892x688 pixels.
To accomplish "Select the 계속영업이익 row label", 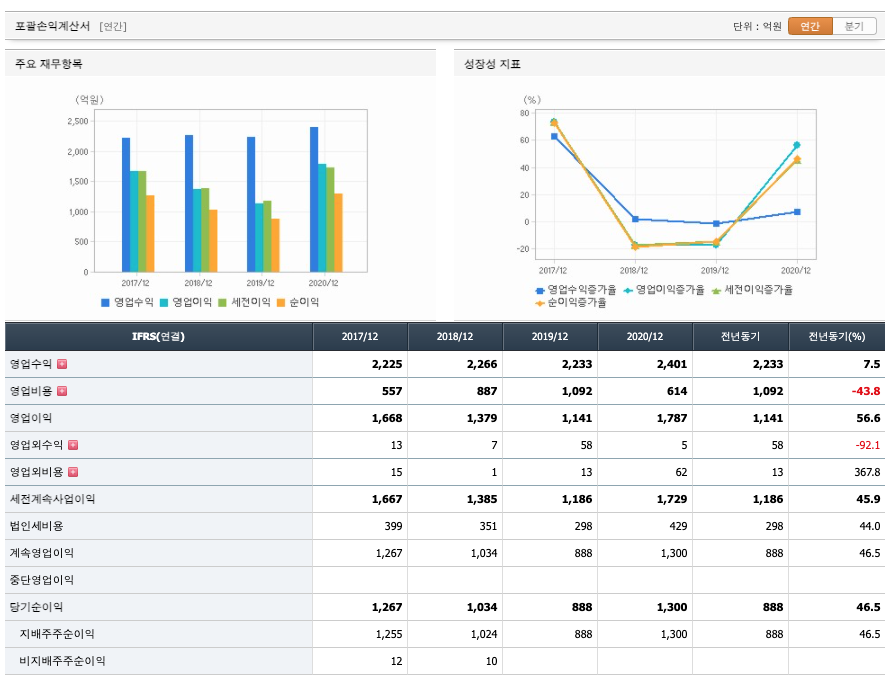I will 42,553.
